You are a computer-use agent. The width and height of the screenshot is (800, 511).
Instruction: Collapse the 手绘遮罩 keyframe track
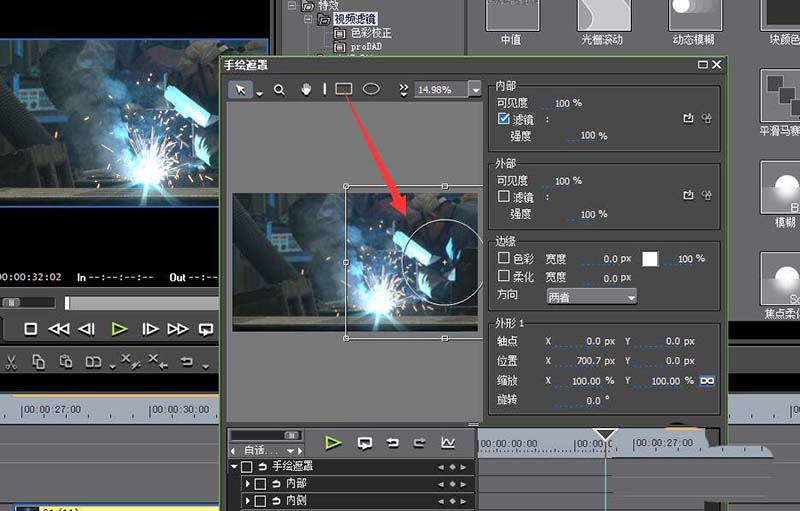235,467
